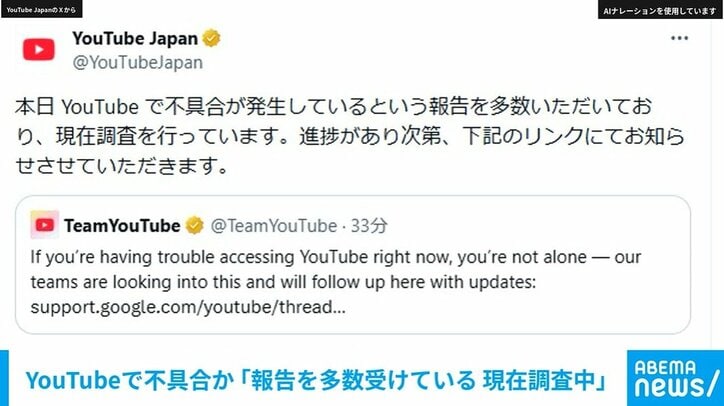Click the 'YouTube JapanのXから' source label
Screen dimensions: 724x406
pos(45,9)
